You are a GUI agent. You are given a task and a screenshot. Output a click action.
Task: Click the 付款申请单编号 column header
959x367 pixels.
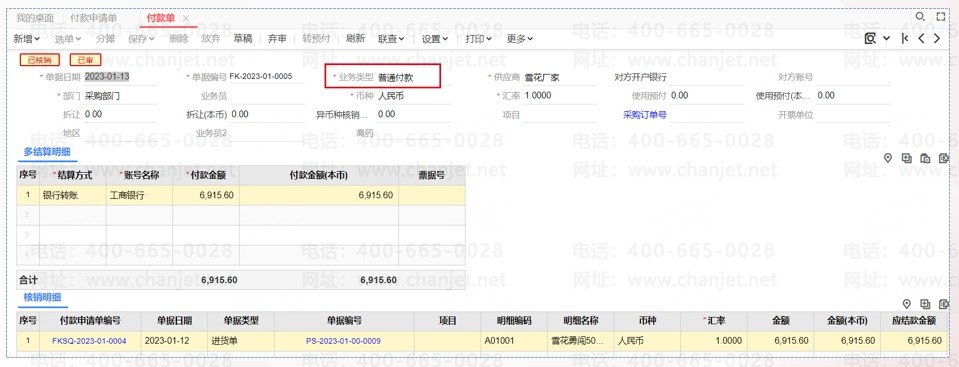(90, 321)
